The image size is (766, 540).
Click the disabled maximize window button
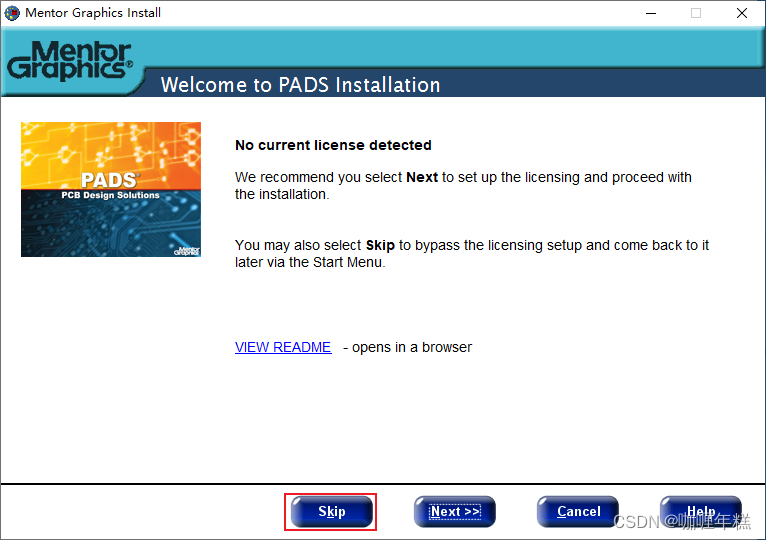coord(696,13)
